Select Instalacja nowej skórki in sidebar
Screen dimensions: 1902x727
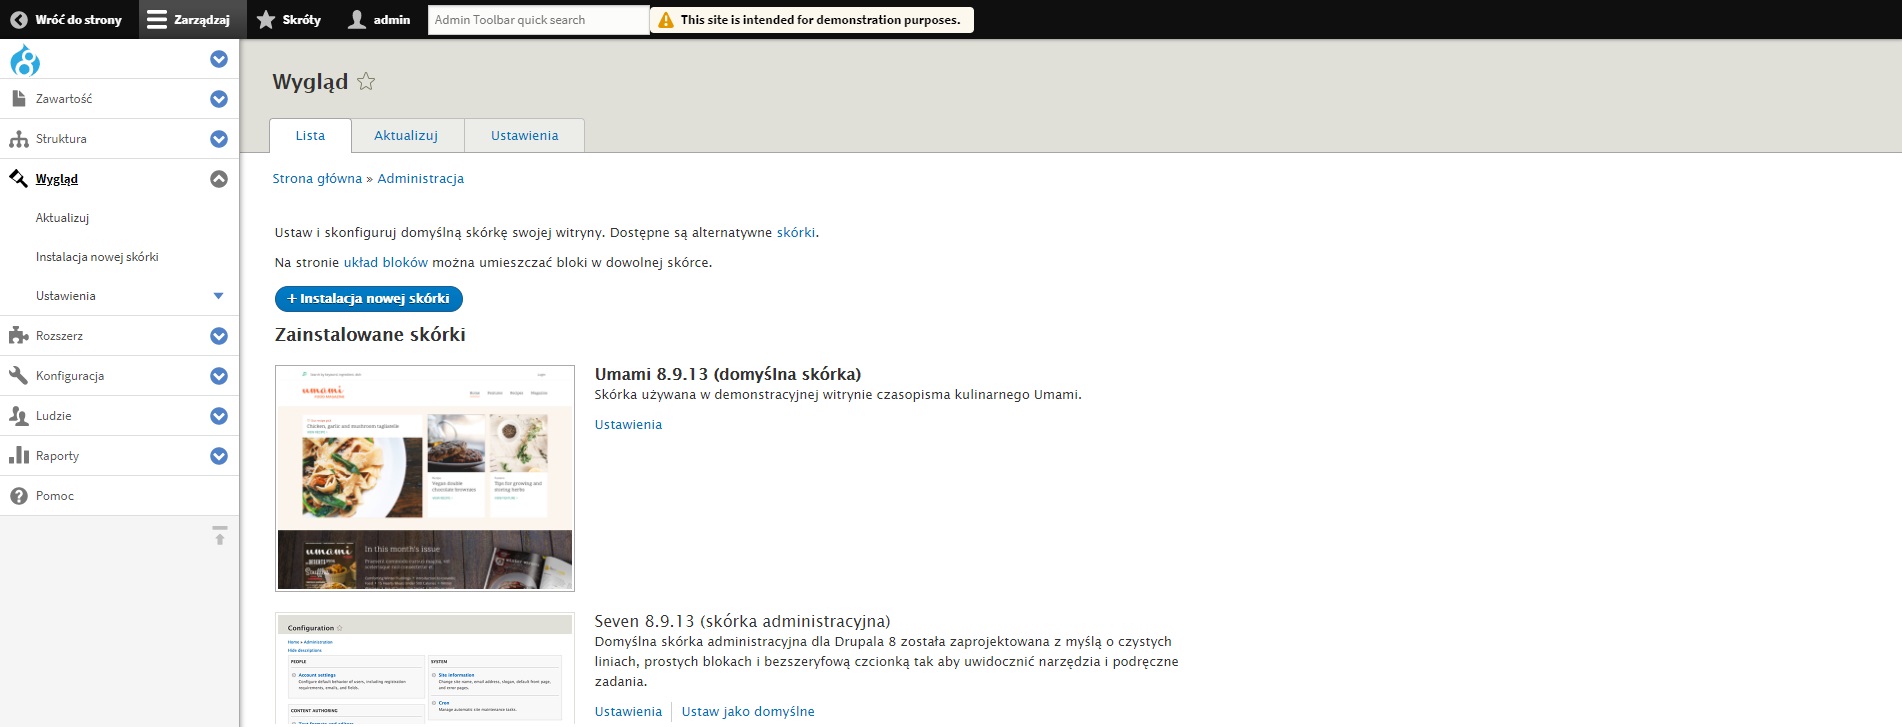pos(97,257)
